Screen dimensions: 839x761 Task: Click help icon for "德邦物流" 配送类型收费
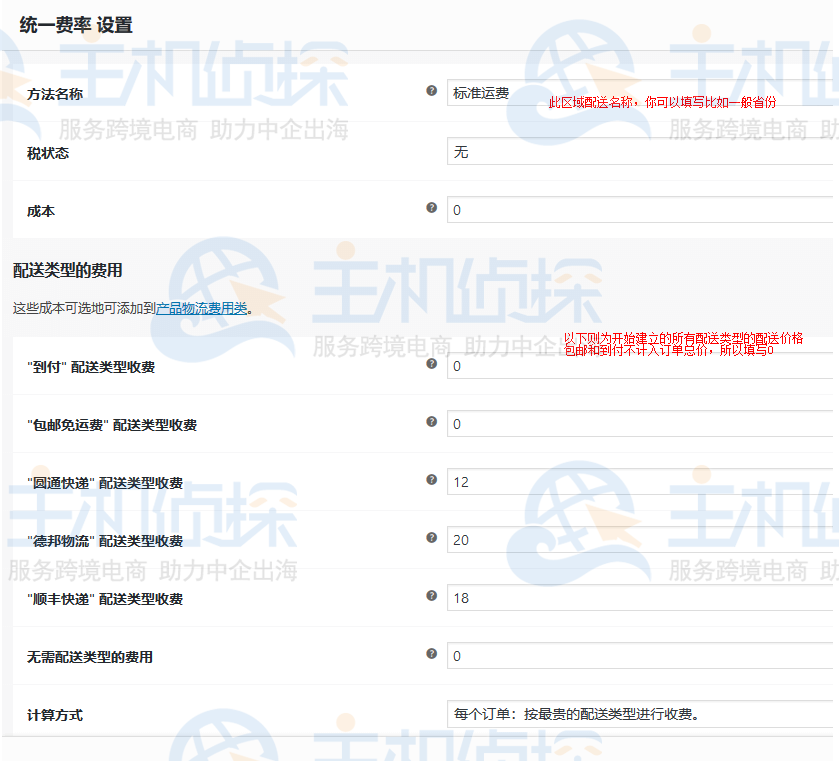tap(432, 538)
